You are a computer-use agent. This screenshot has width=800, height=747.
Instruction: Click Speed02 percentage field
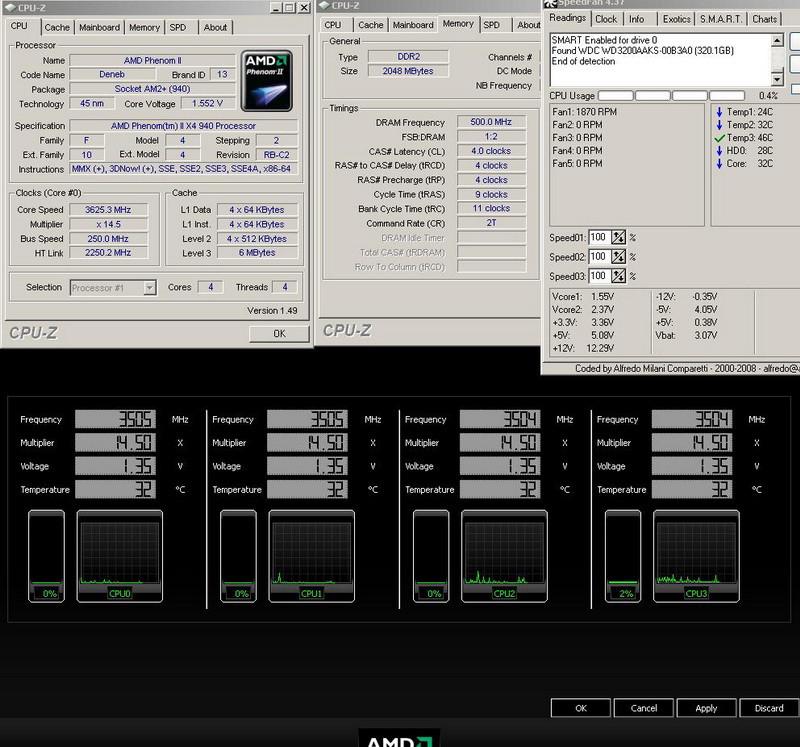599,257
